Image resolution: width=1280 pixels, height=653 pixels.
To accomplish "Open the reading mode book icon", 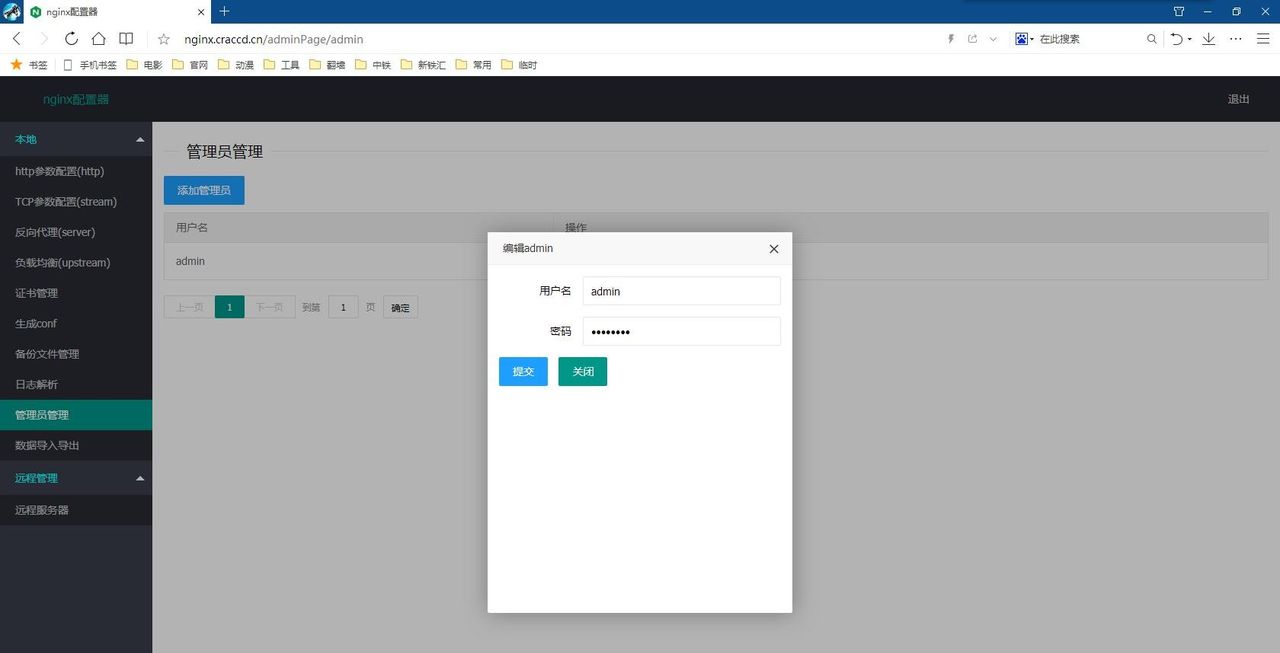I will tap(126, 39).
